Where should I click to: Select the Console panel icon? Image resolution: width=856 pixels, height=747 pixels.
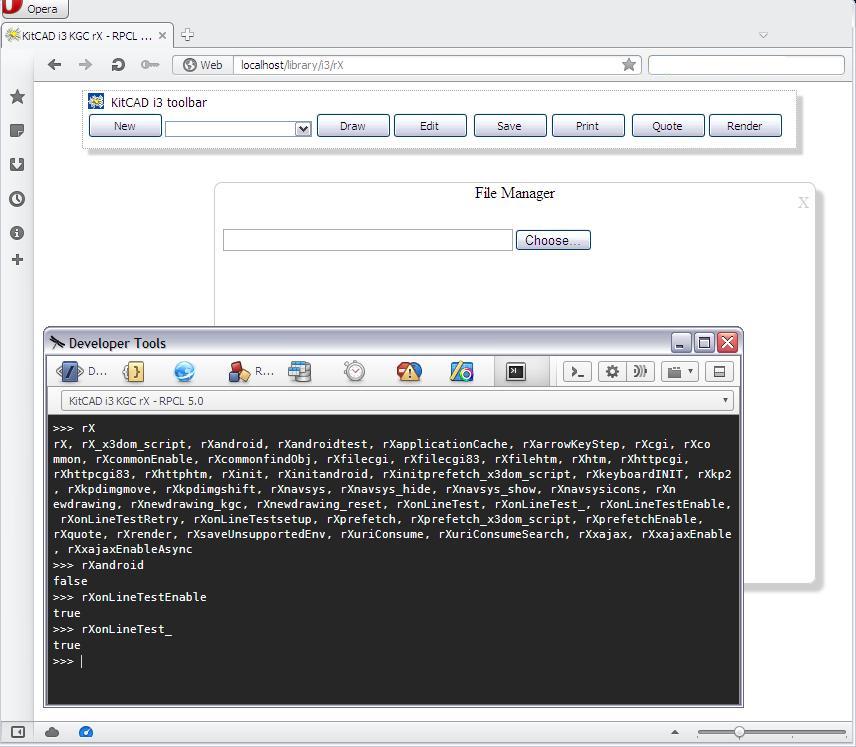[516, 372]
